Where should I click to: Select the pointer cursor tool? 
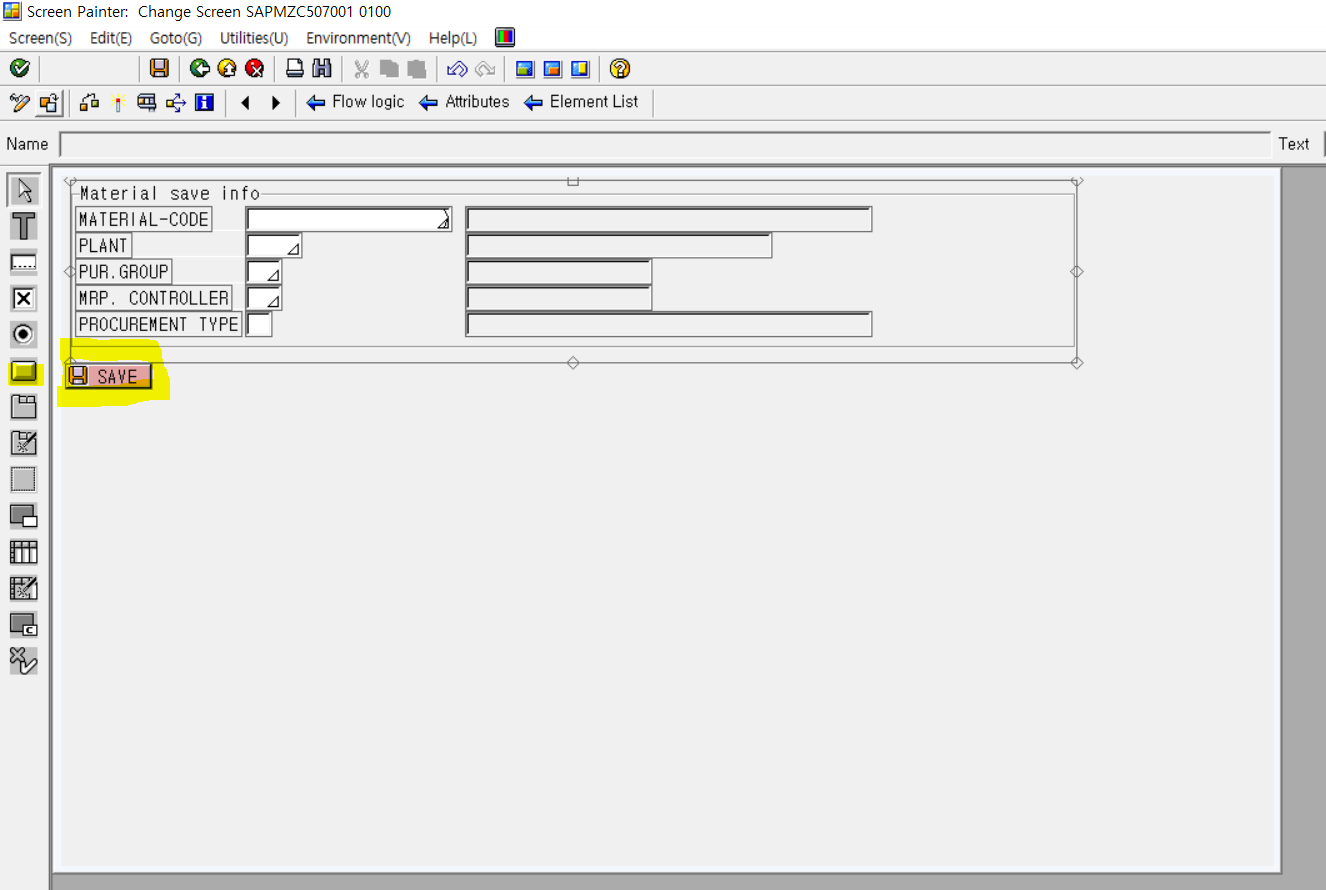24,189
